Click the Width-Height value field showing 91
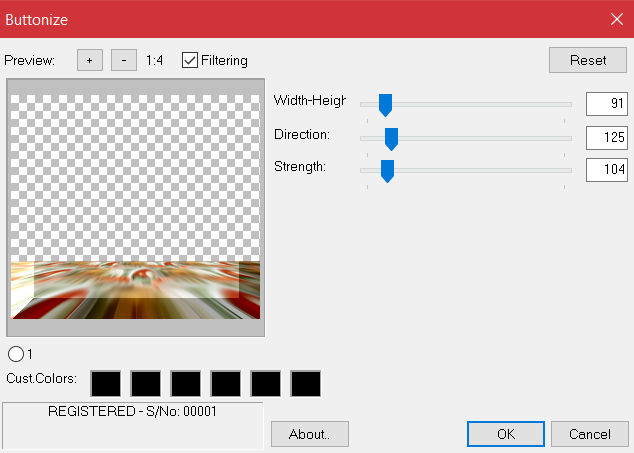The width and height of the screenshot is (634, 453). click(607, 104)
